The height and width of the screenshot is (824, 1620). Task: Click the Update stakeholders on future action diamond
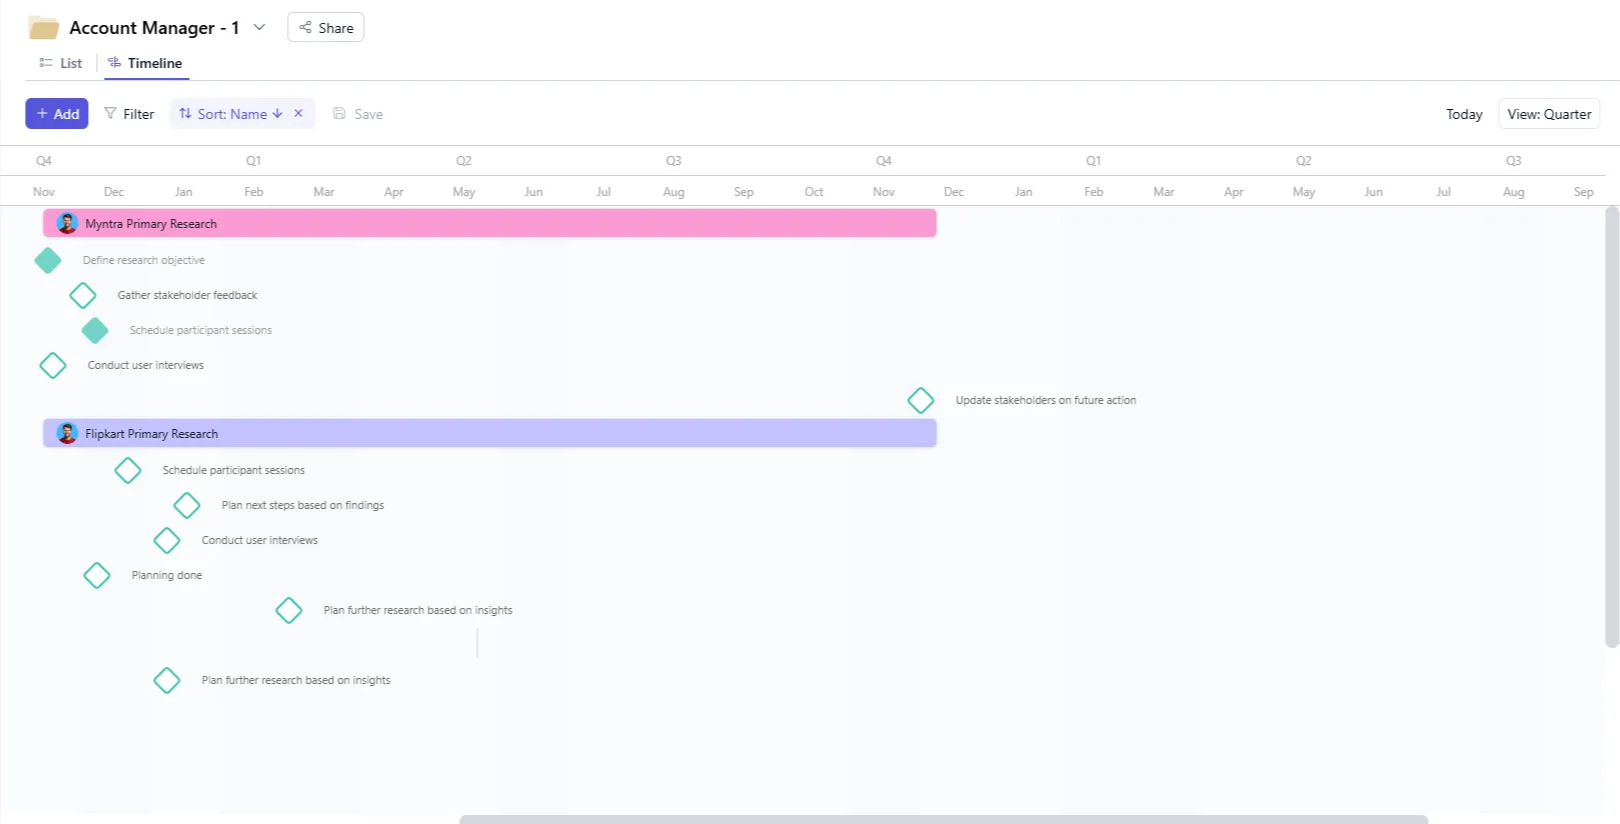(920, 401)
